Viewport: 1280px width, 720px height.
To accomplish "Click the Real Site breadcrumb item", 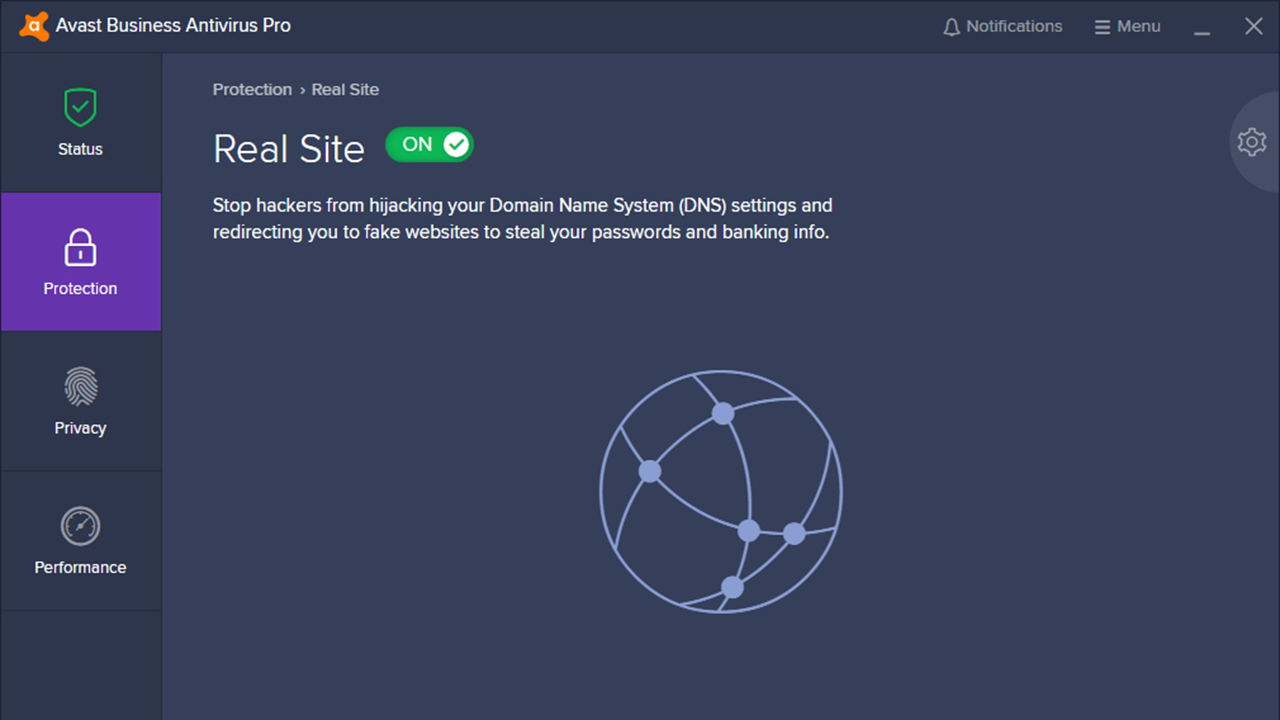I will tap(345, 89).
